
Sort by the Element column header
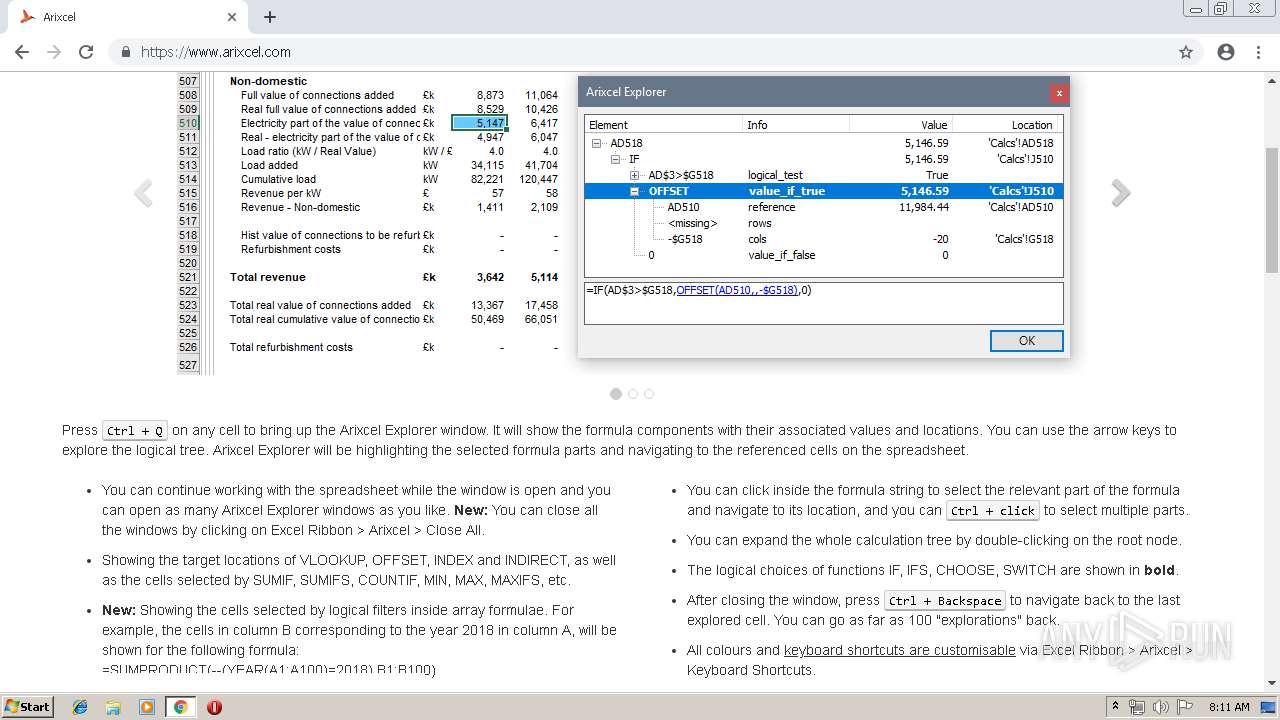[x=664, y=125]
